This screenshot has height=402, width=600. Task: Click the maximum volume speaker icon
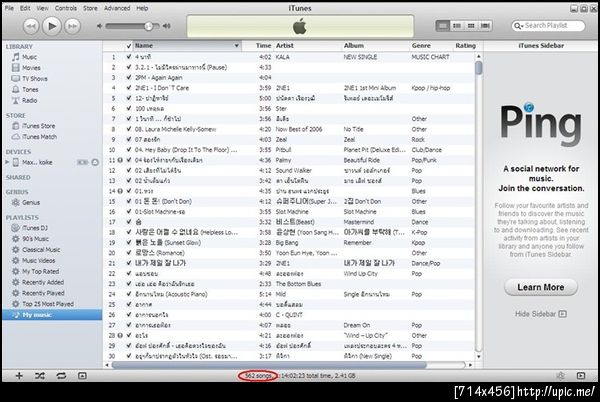(166, 26)
